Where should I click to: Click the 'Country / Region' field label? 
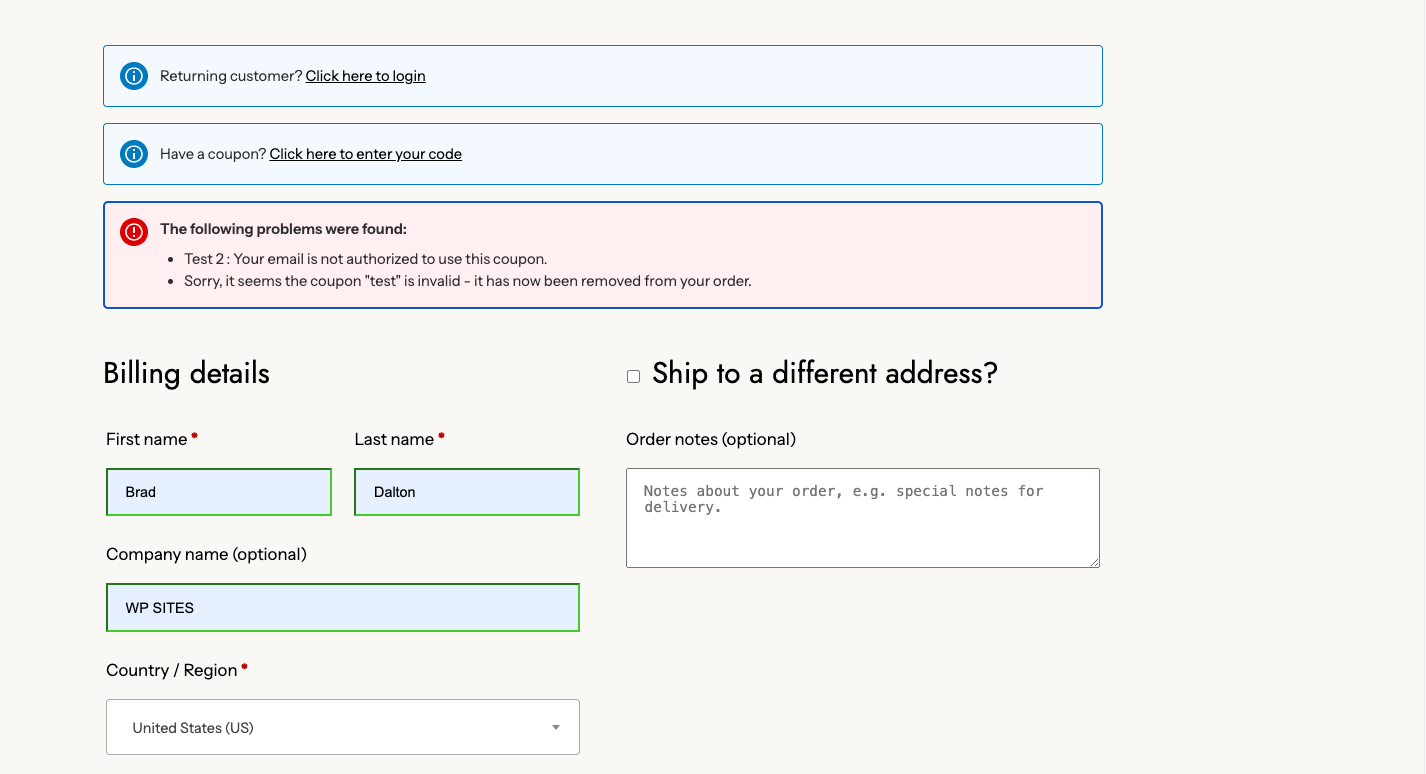click(x=171, y=670)
